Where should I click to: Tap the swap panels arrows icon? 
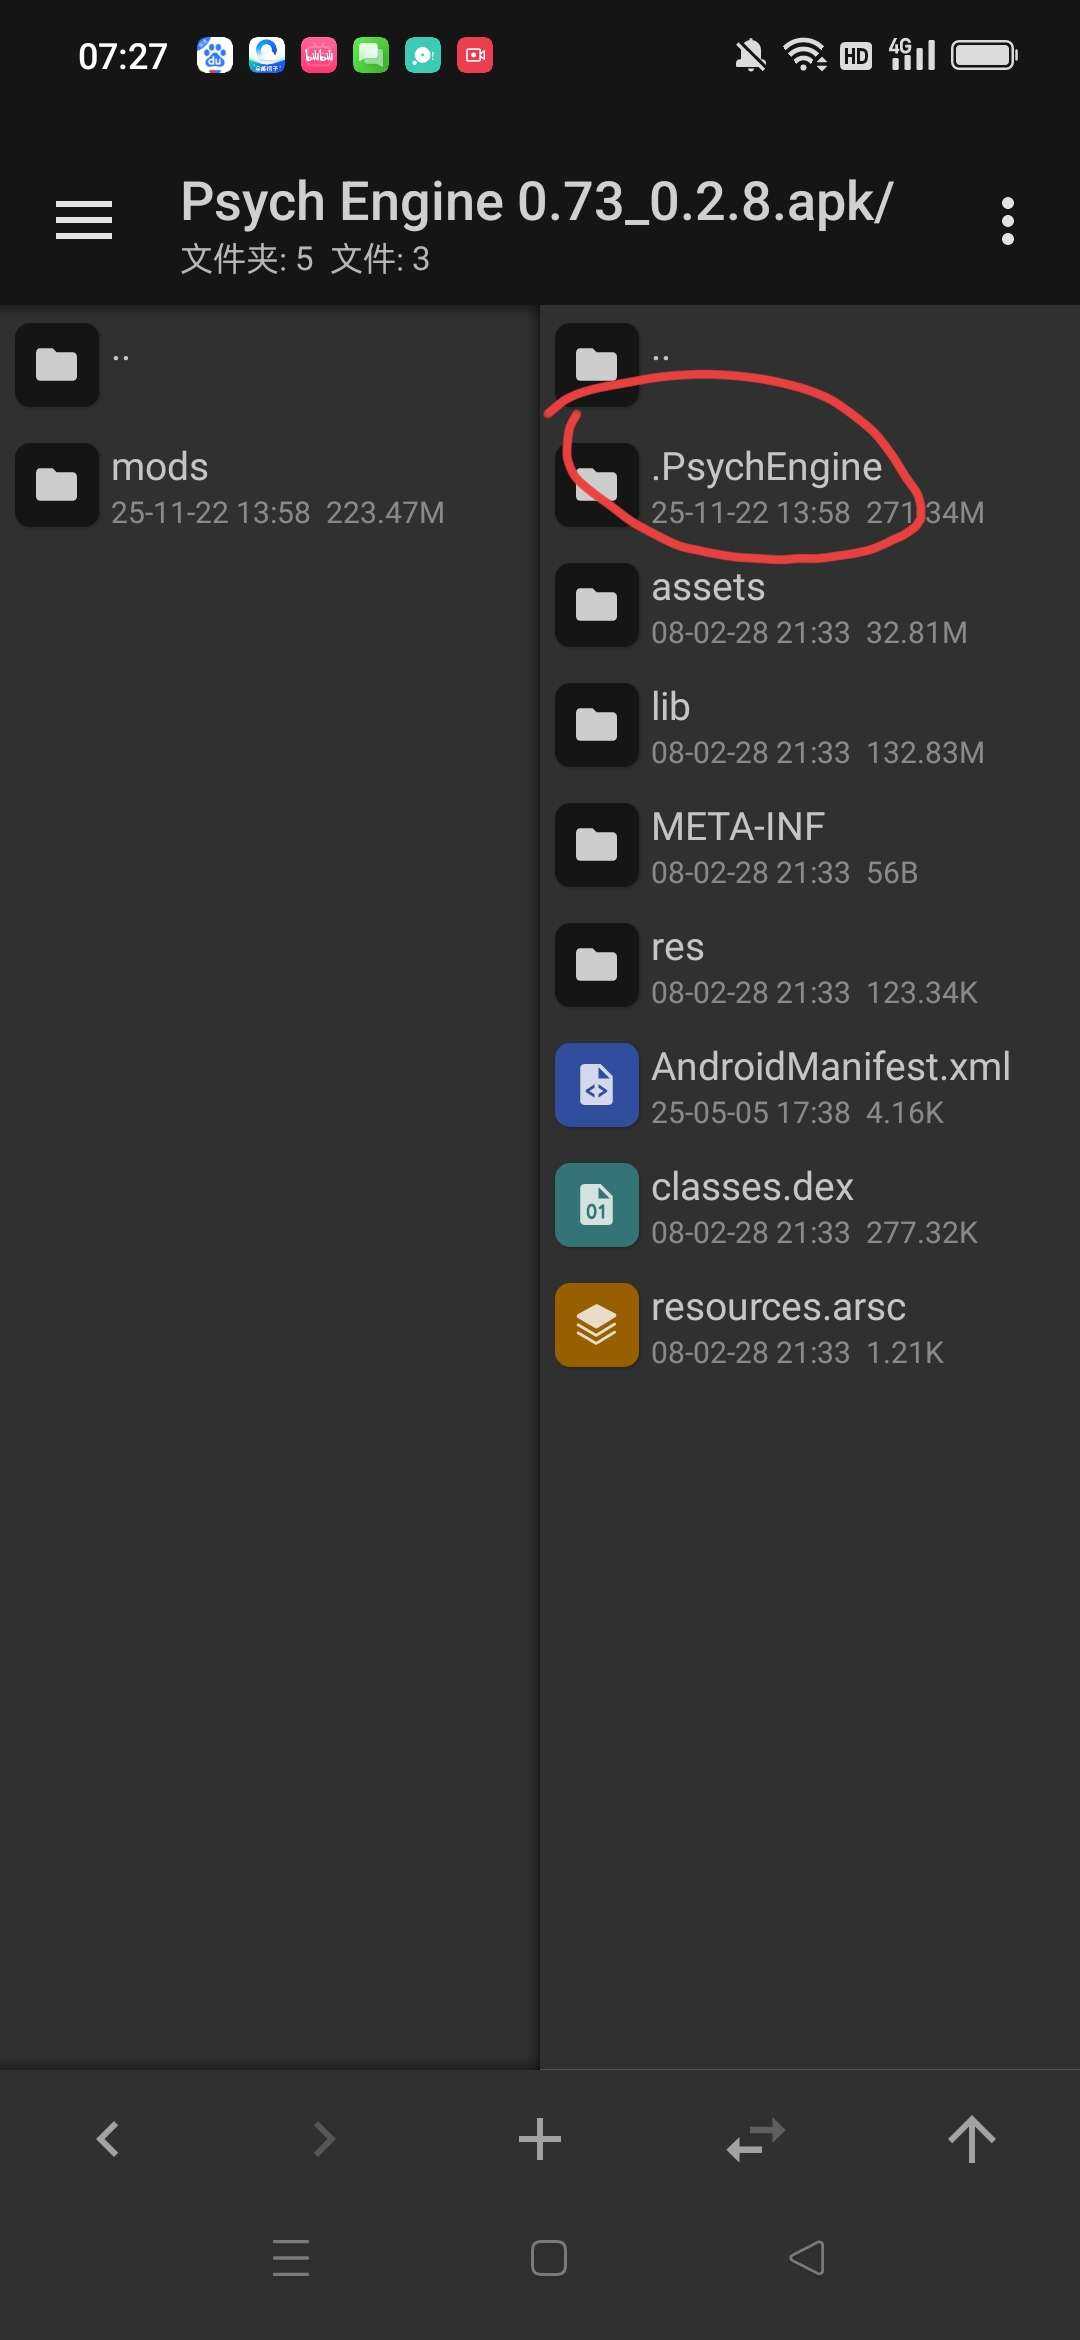pos(756,2139)
